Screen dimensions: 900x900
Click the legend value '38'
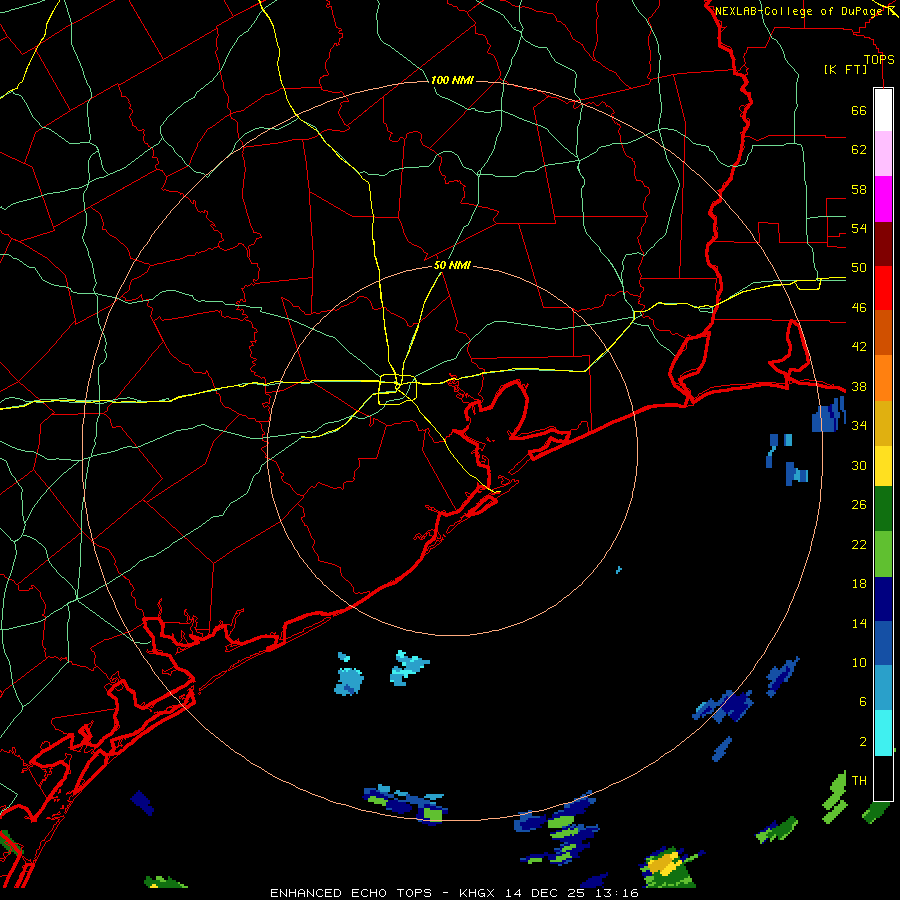coord(859,386)
